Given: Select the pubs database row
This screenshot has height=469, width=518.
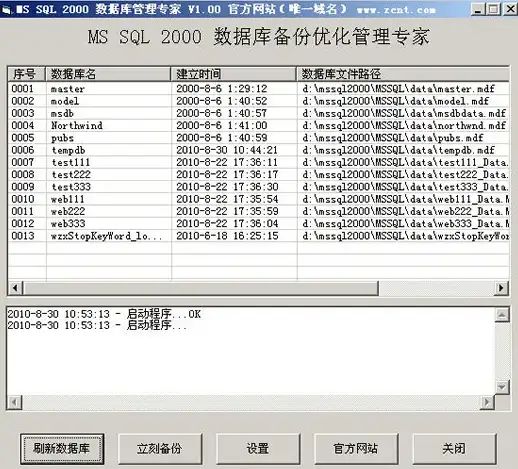Looking at the screenshot, I should pyautogui.click(x=258, y=138).
